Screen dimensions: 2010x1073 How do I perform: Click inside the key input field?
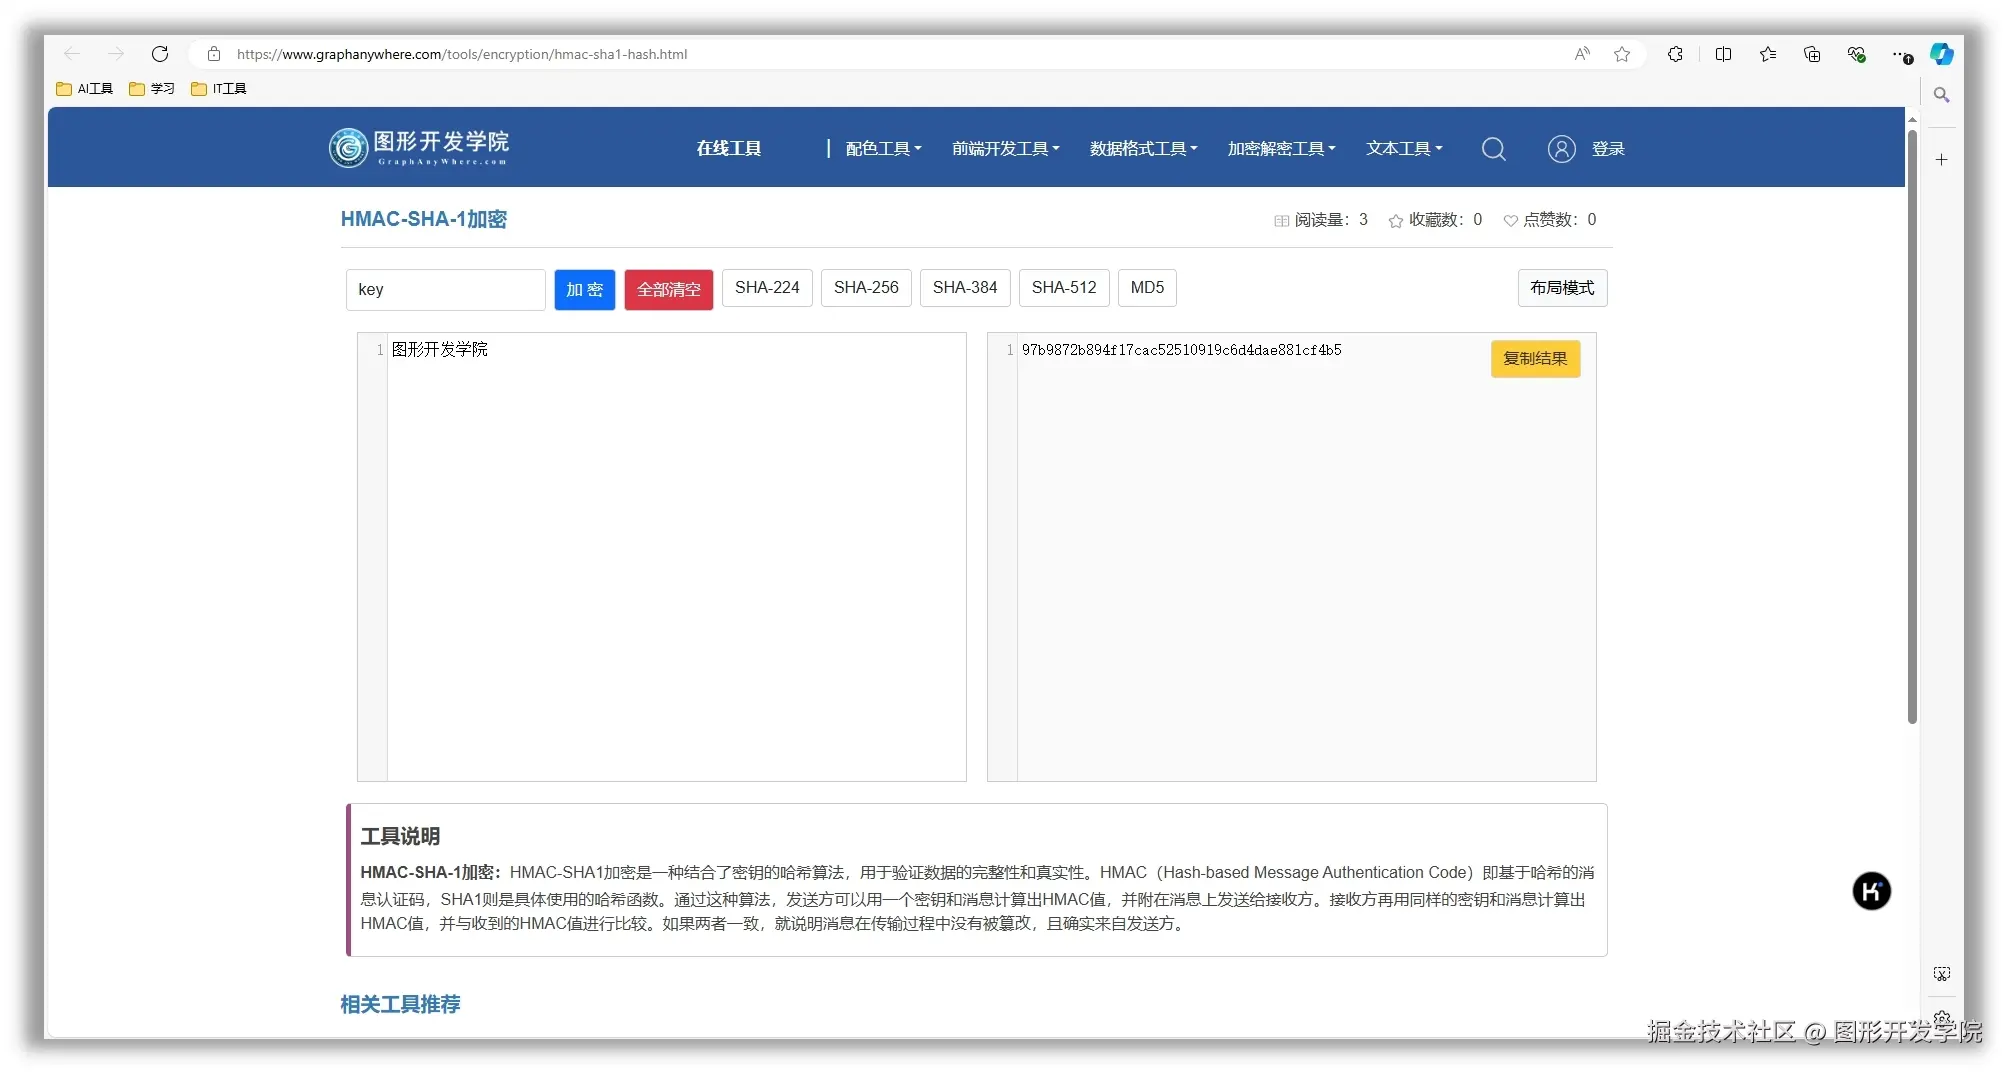click(x=446, y=289)
